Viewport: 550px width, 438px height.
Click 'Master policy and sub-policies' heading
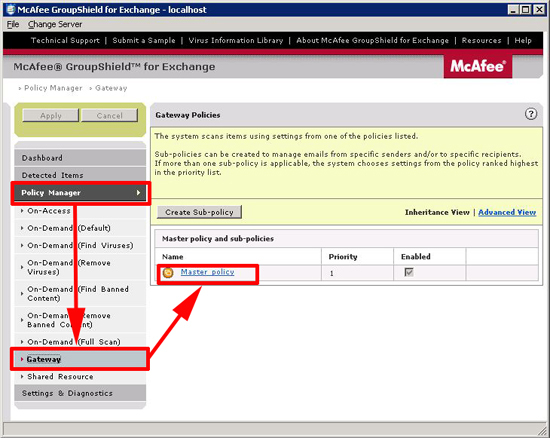click(x=218, y=238)
